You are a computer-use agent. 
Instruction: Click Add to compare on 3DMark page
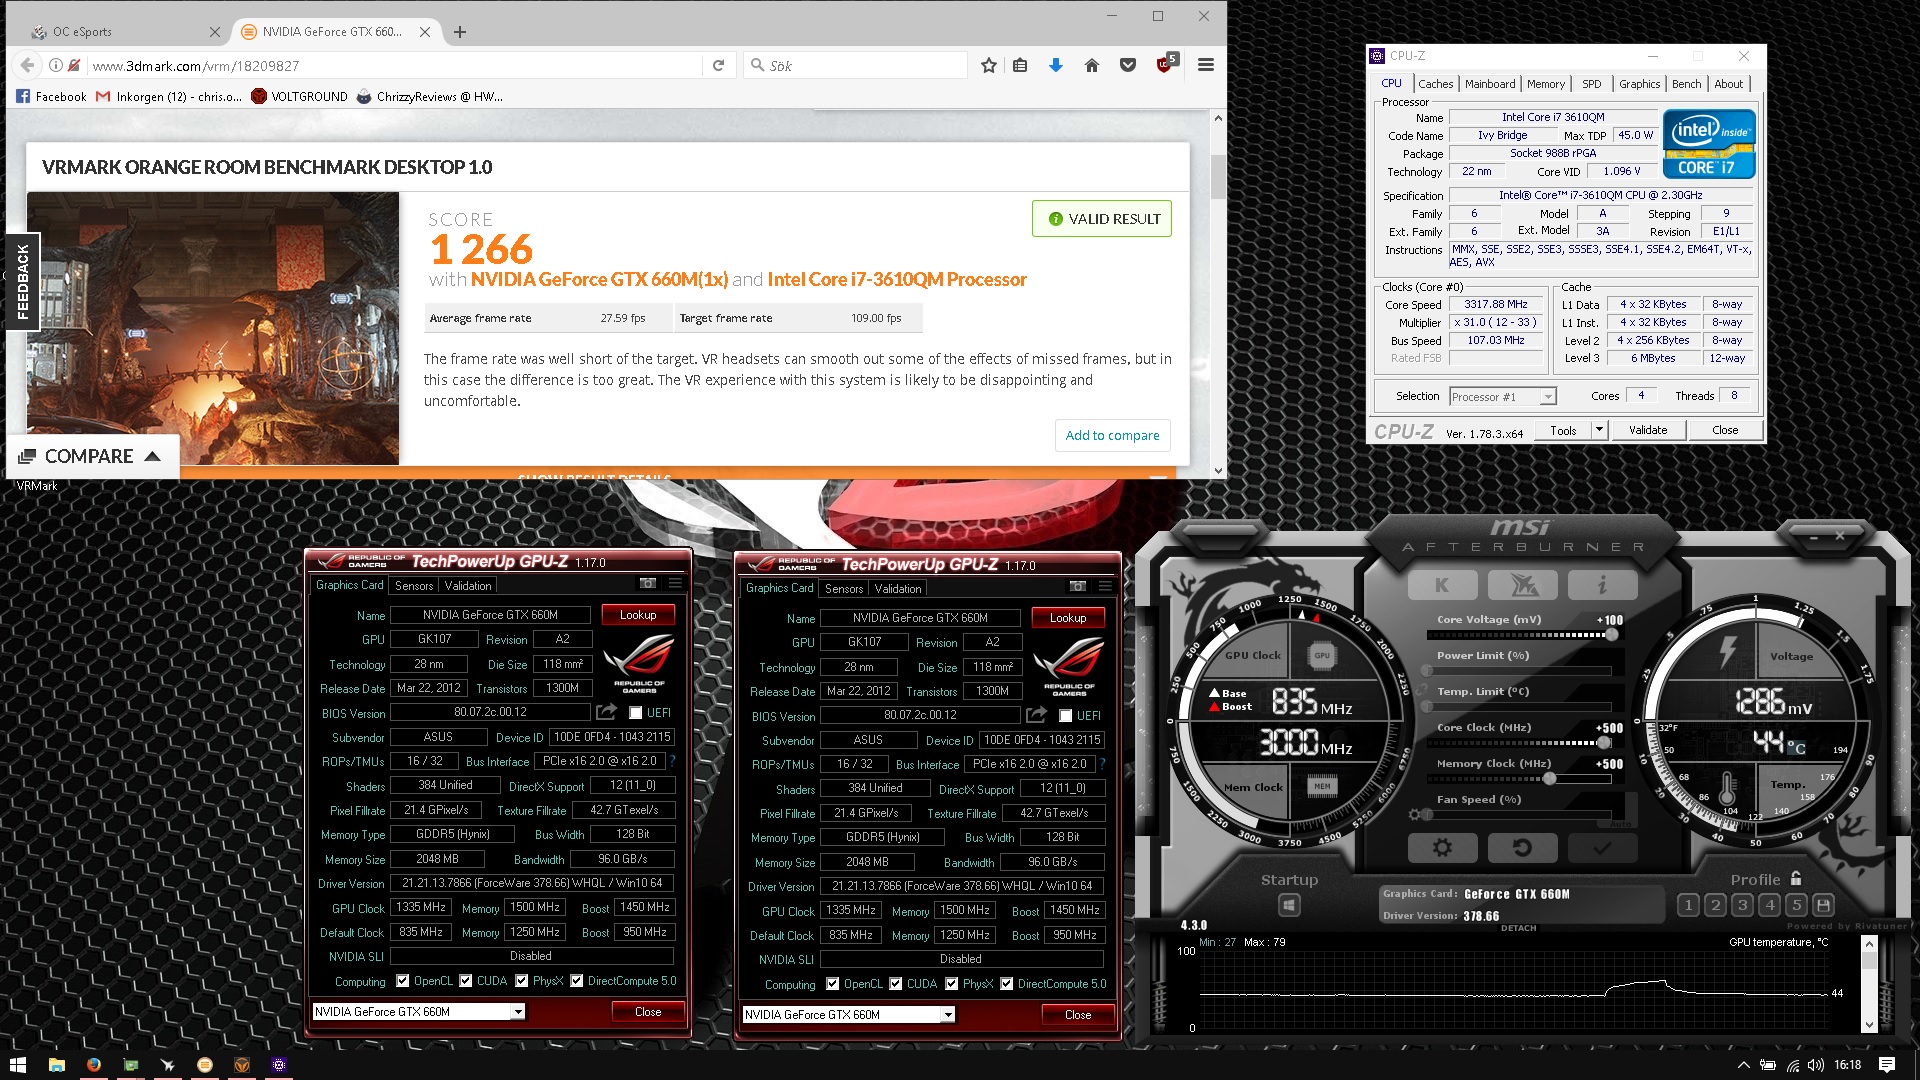pyautogui.click(x=1112, y=435)
